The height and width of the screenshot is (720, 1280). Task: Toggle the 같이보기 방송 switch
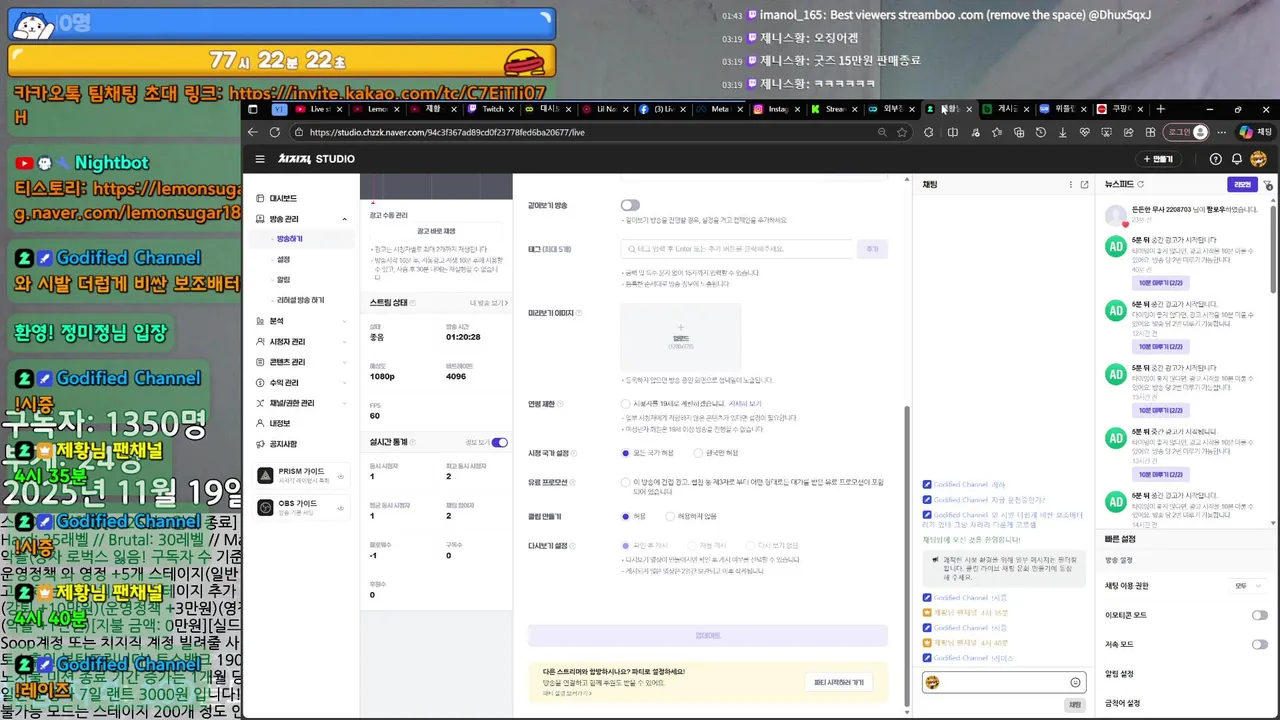click(x=630, y=205)
